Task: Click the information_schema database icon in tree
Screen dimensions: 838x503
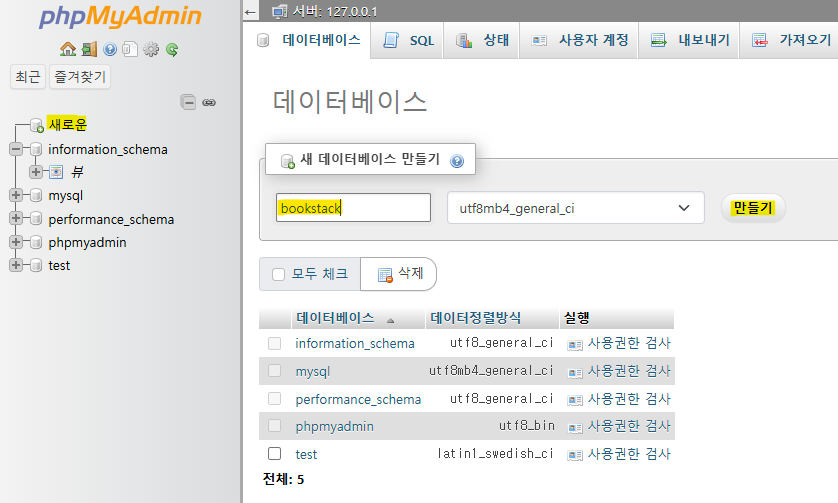Action: coord(36,149)
